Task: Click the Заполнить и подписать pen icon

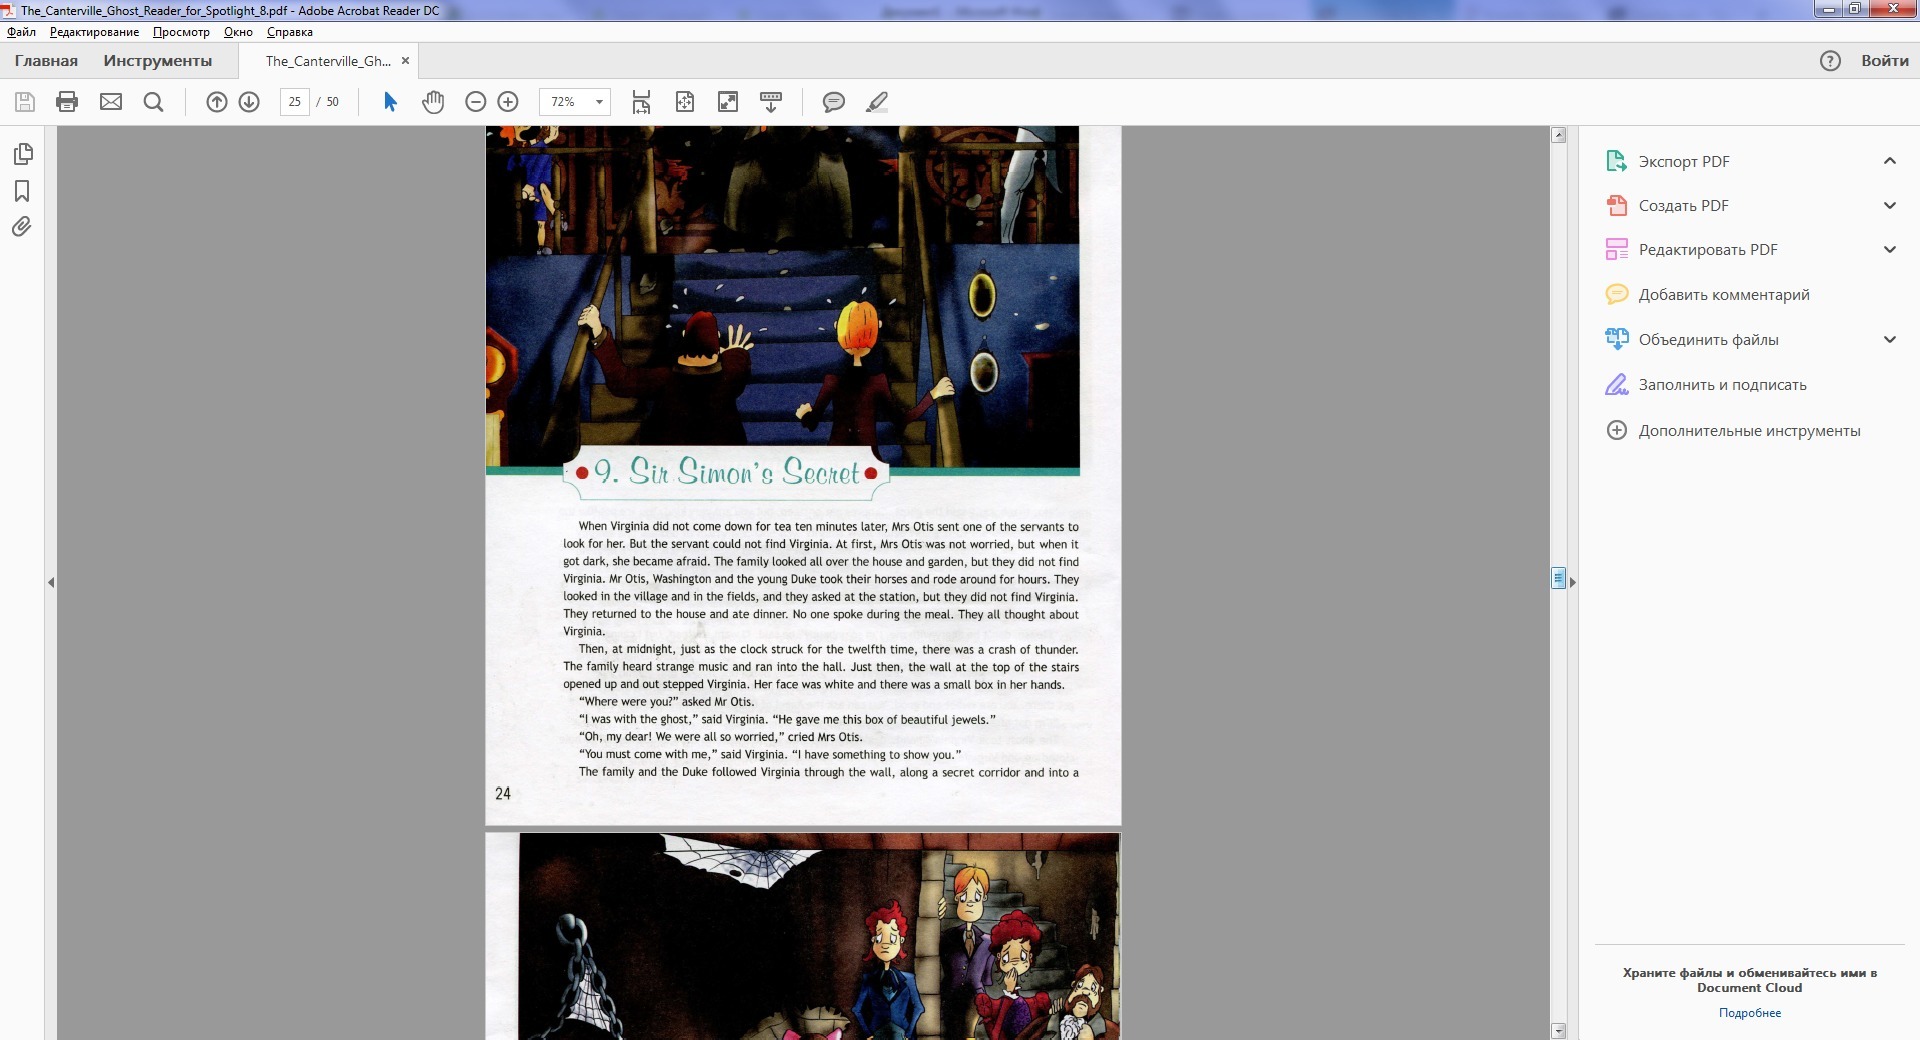Action: pyautogui.click(x=1616, y=384)
